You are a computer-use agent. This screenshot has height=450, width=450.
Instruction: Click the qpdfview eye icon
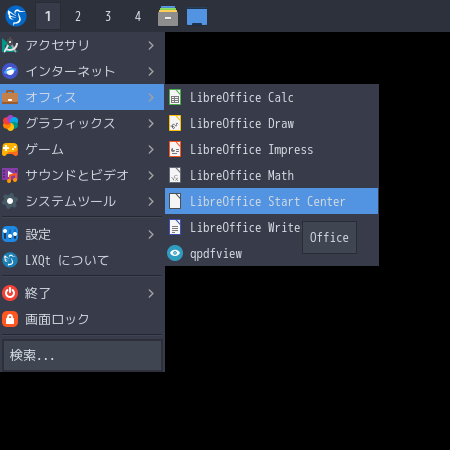(x=175, y=253)
